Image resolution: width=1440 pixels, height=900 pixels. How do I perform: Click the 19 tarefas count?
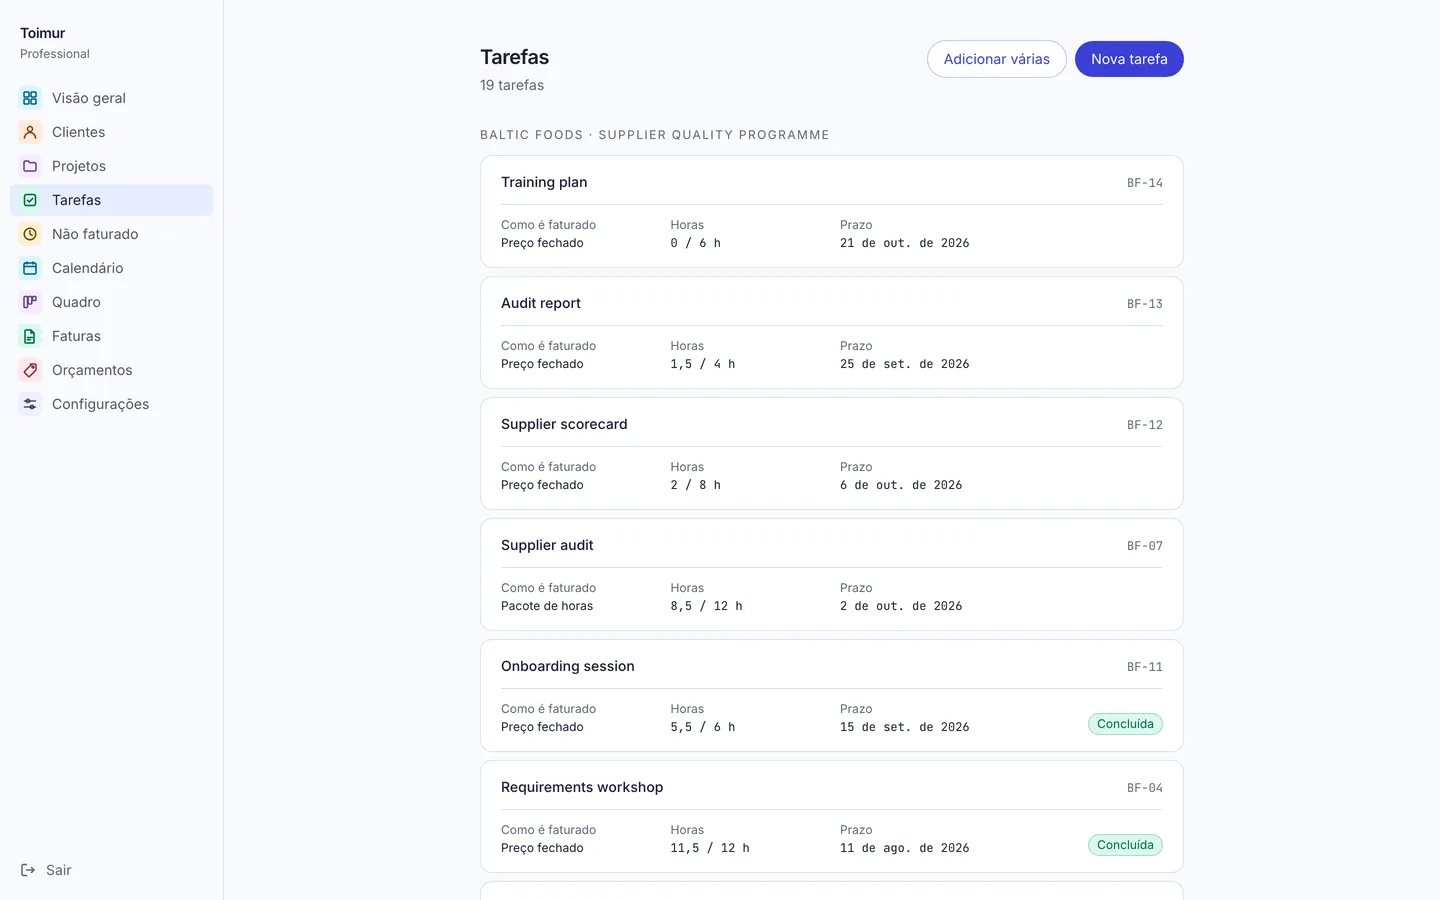click(x=512, y=85)
